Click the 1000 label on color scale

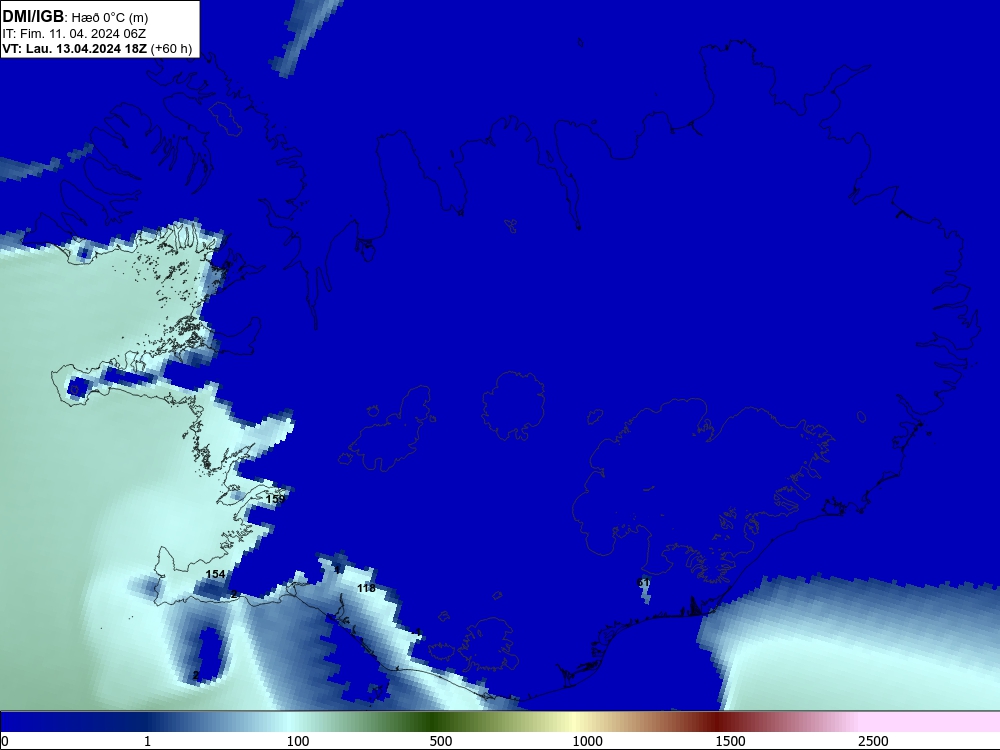point(587,741)
